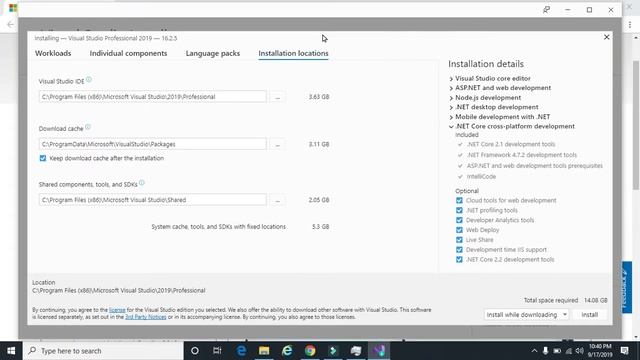Toggle .NET Core 2.2 development tools checkbox
The image size is (640, 360).
(x=459, y=260)
